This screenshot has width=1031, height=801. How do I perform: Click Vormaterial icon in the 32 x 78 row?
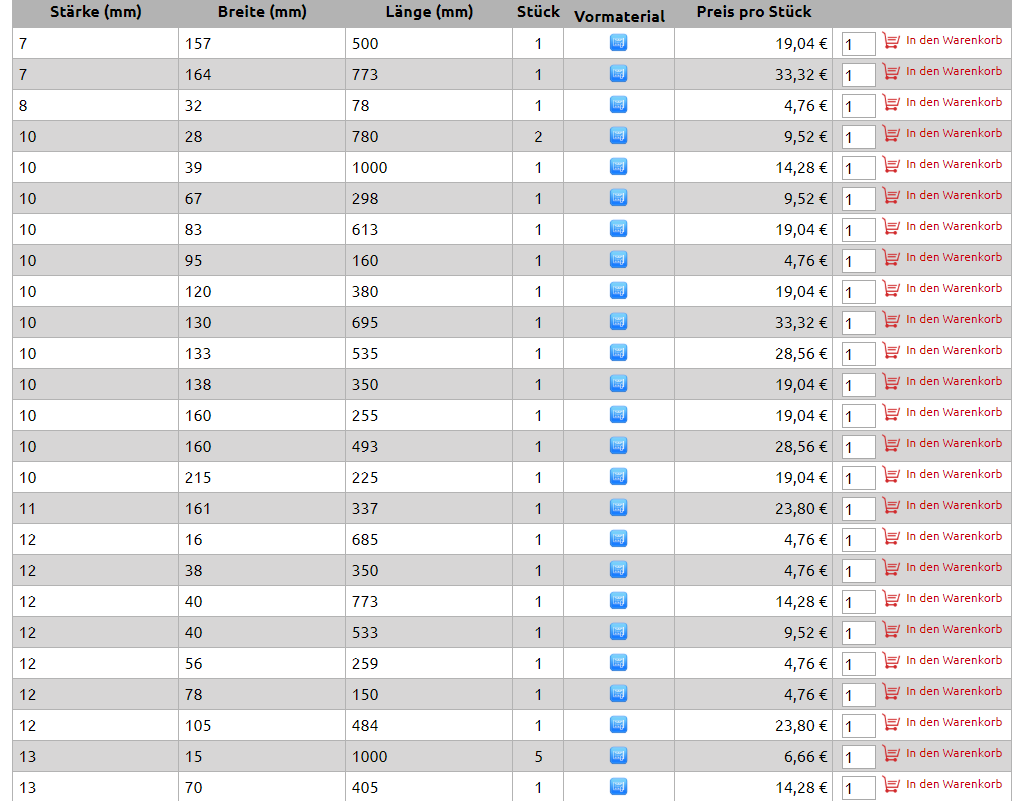point(618,105)
